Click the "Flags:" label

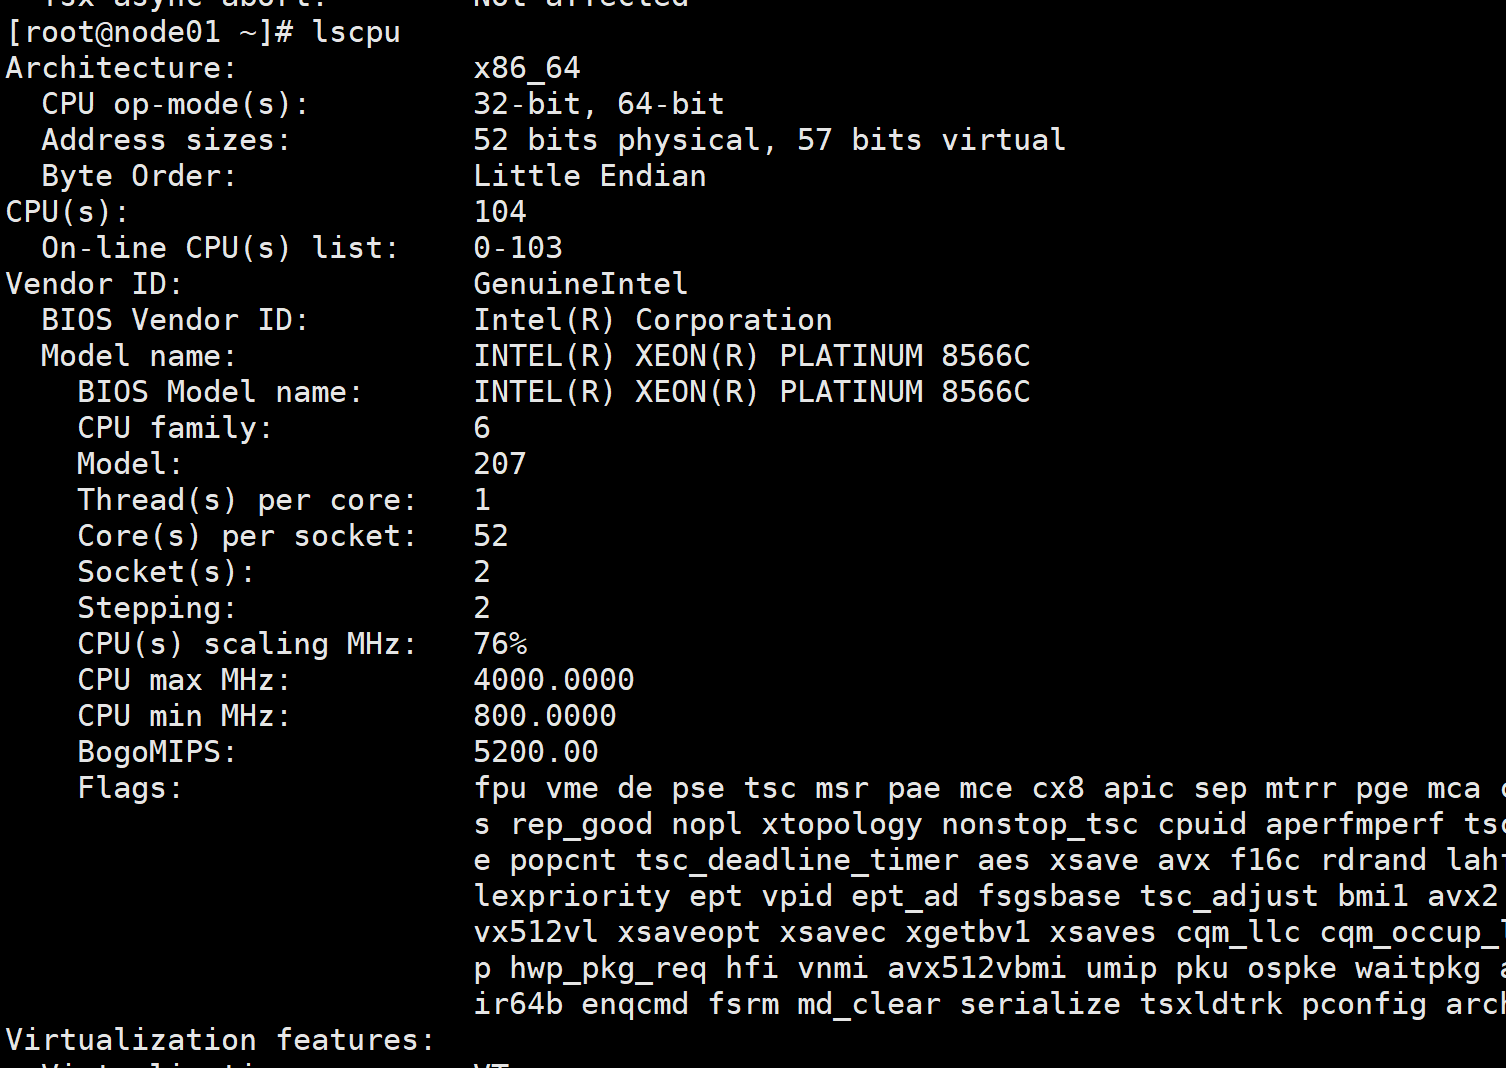[x=129, y=788]
